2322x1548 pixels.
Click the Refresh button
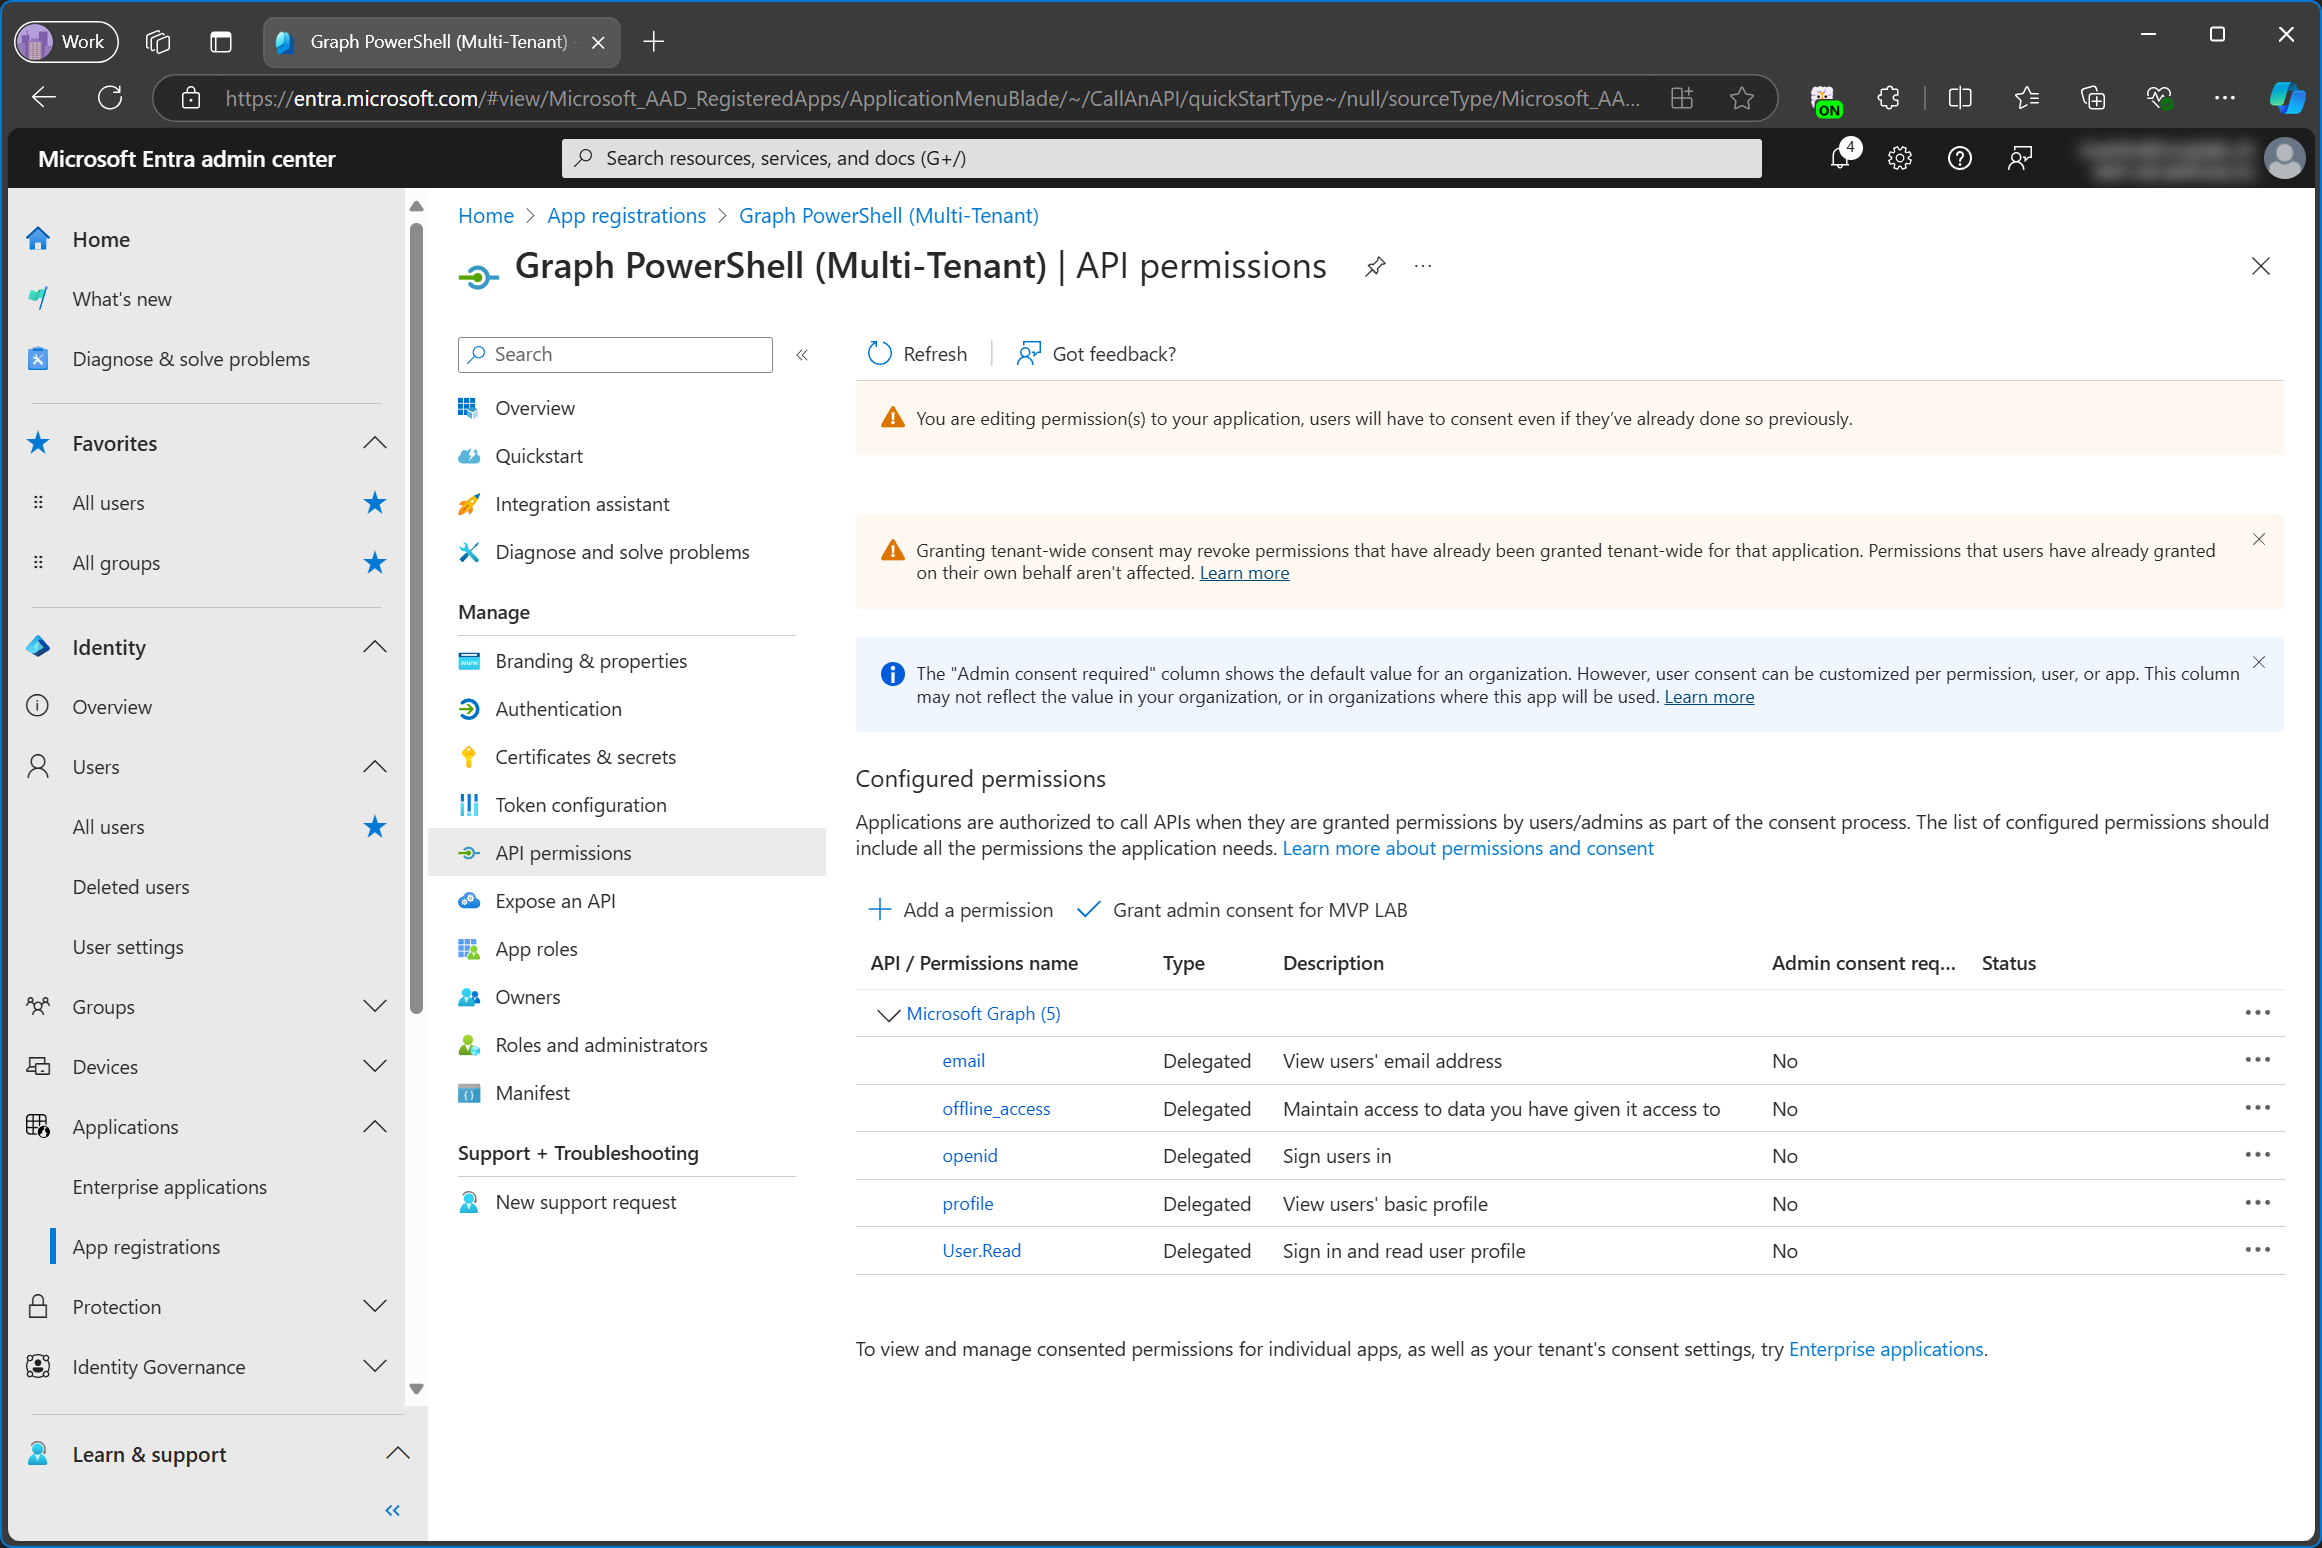917,354
